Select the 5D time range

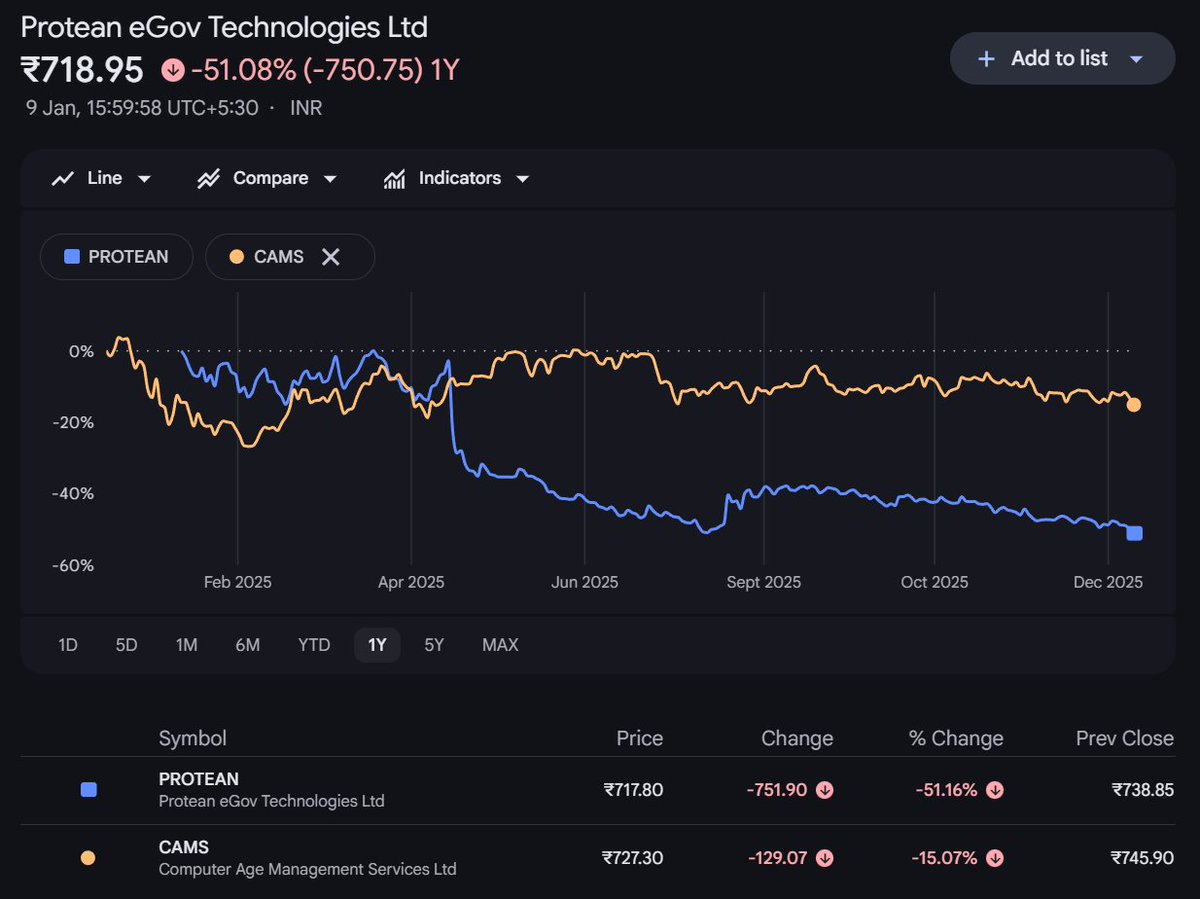126,645
